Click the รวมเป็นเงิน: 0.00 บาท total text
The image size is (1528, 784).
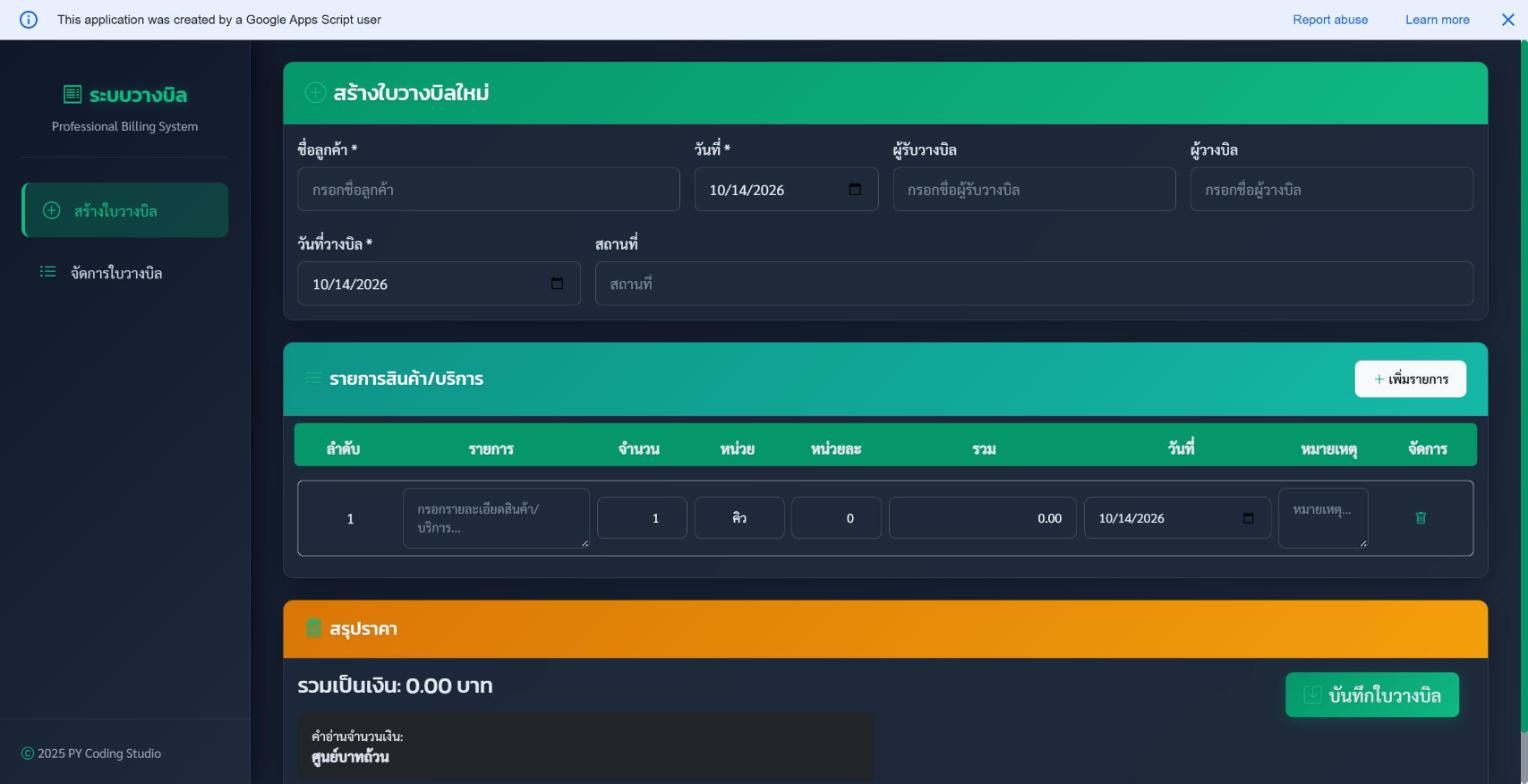click(395, 686)
